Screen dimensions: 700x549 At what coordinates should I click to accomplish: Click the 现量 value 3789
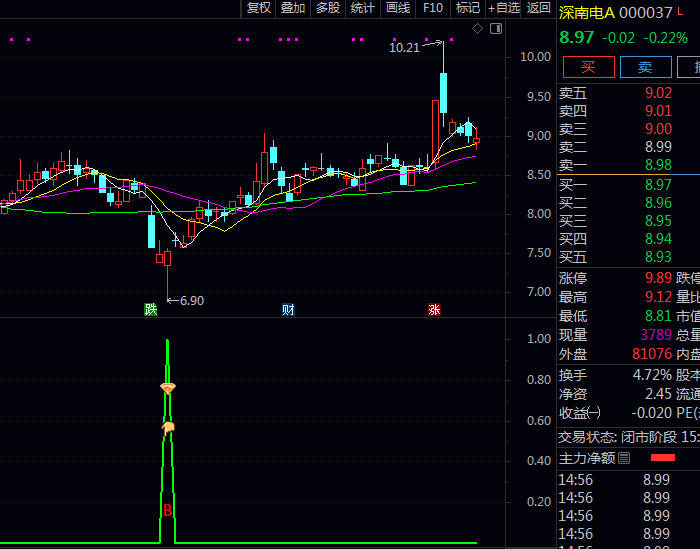[x=656, y=335]
